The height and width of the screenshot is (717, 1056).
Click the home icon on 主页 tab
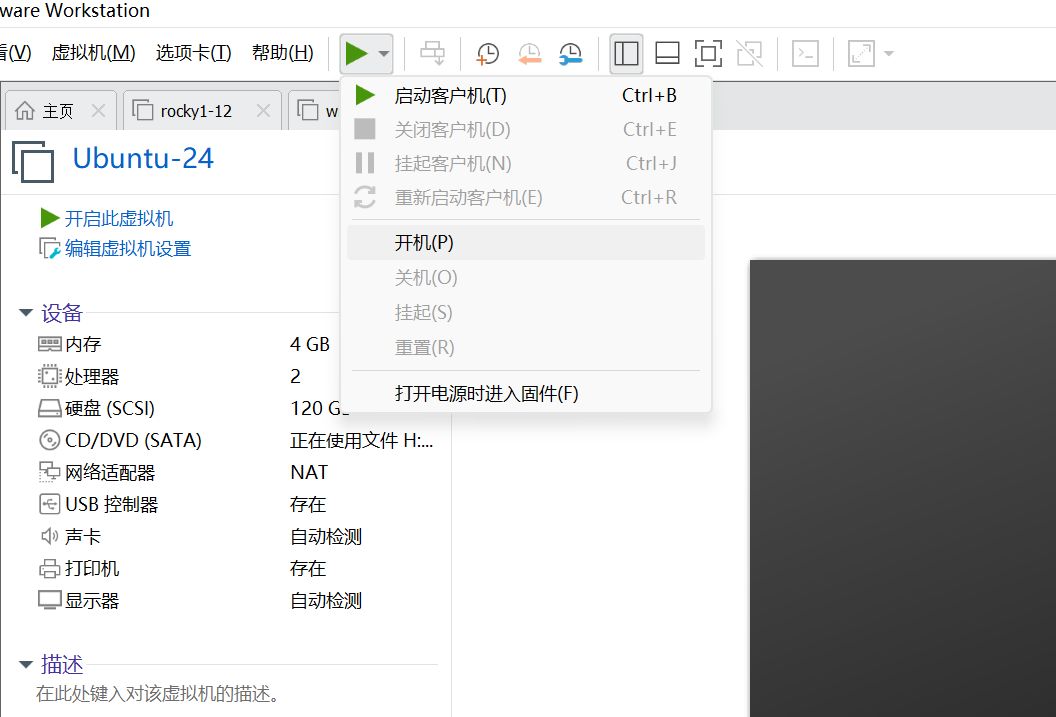click(x=25, y=110)
